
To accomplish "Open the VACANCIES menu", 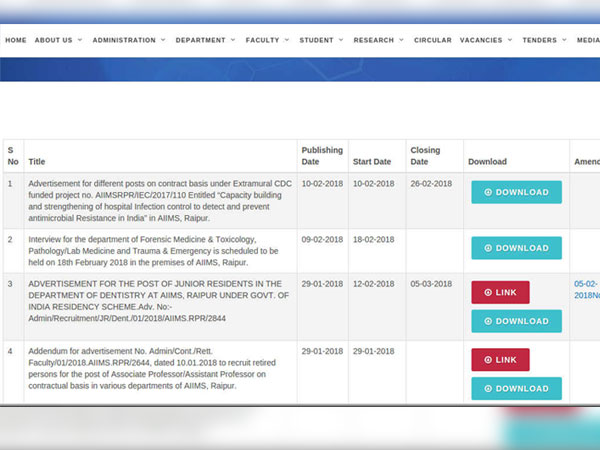I will coord(481,40).
